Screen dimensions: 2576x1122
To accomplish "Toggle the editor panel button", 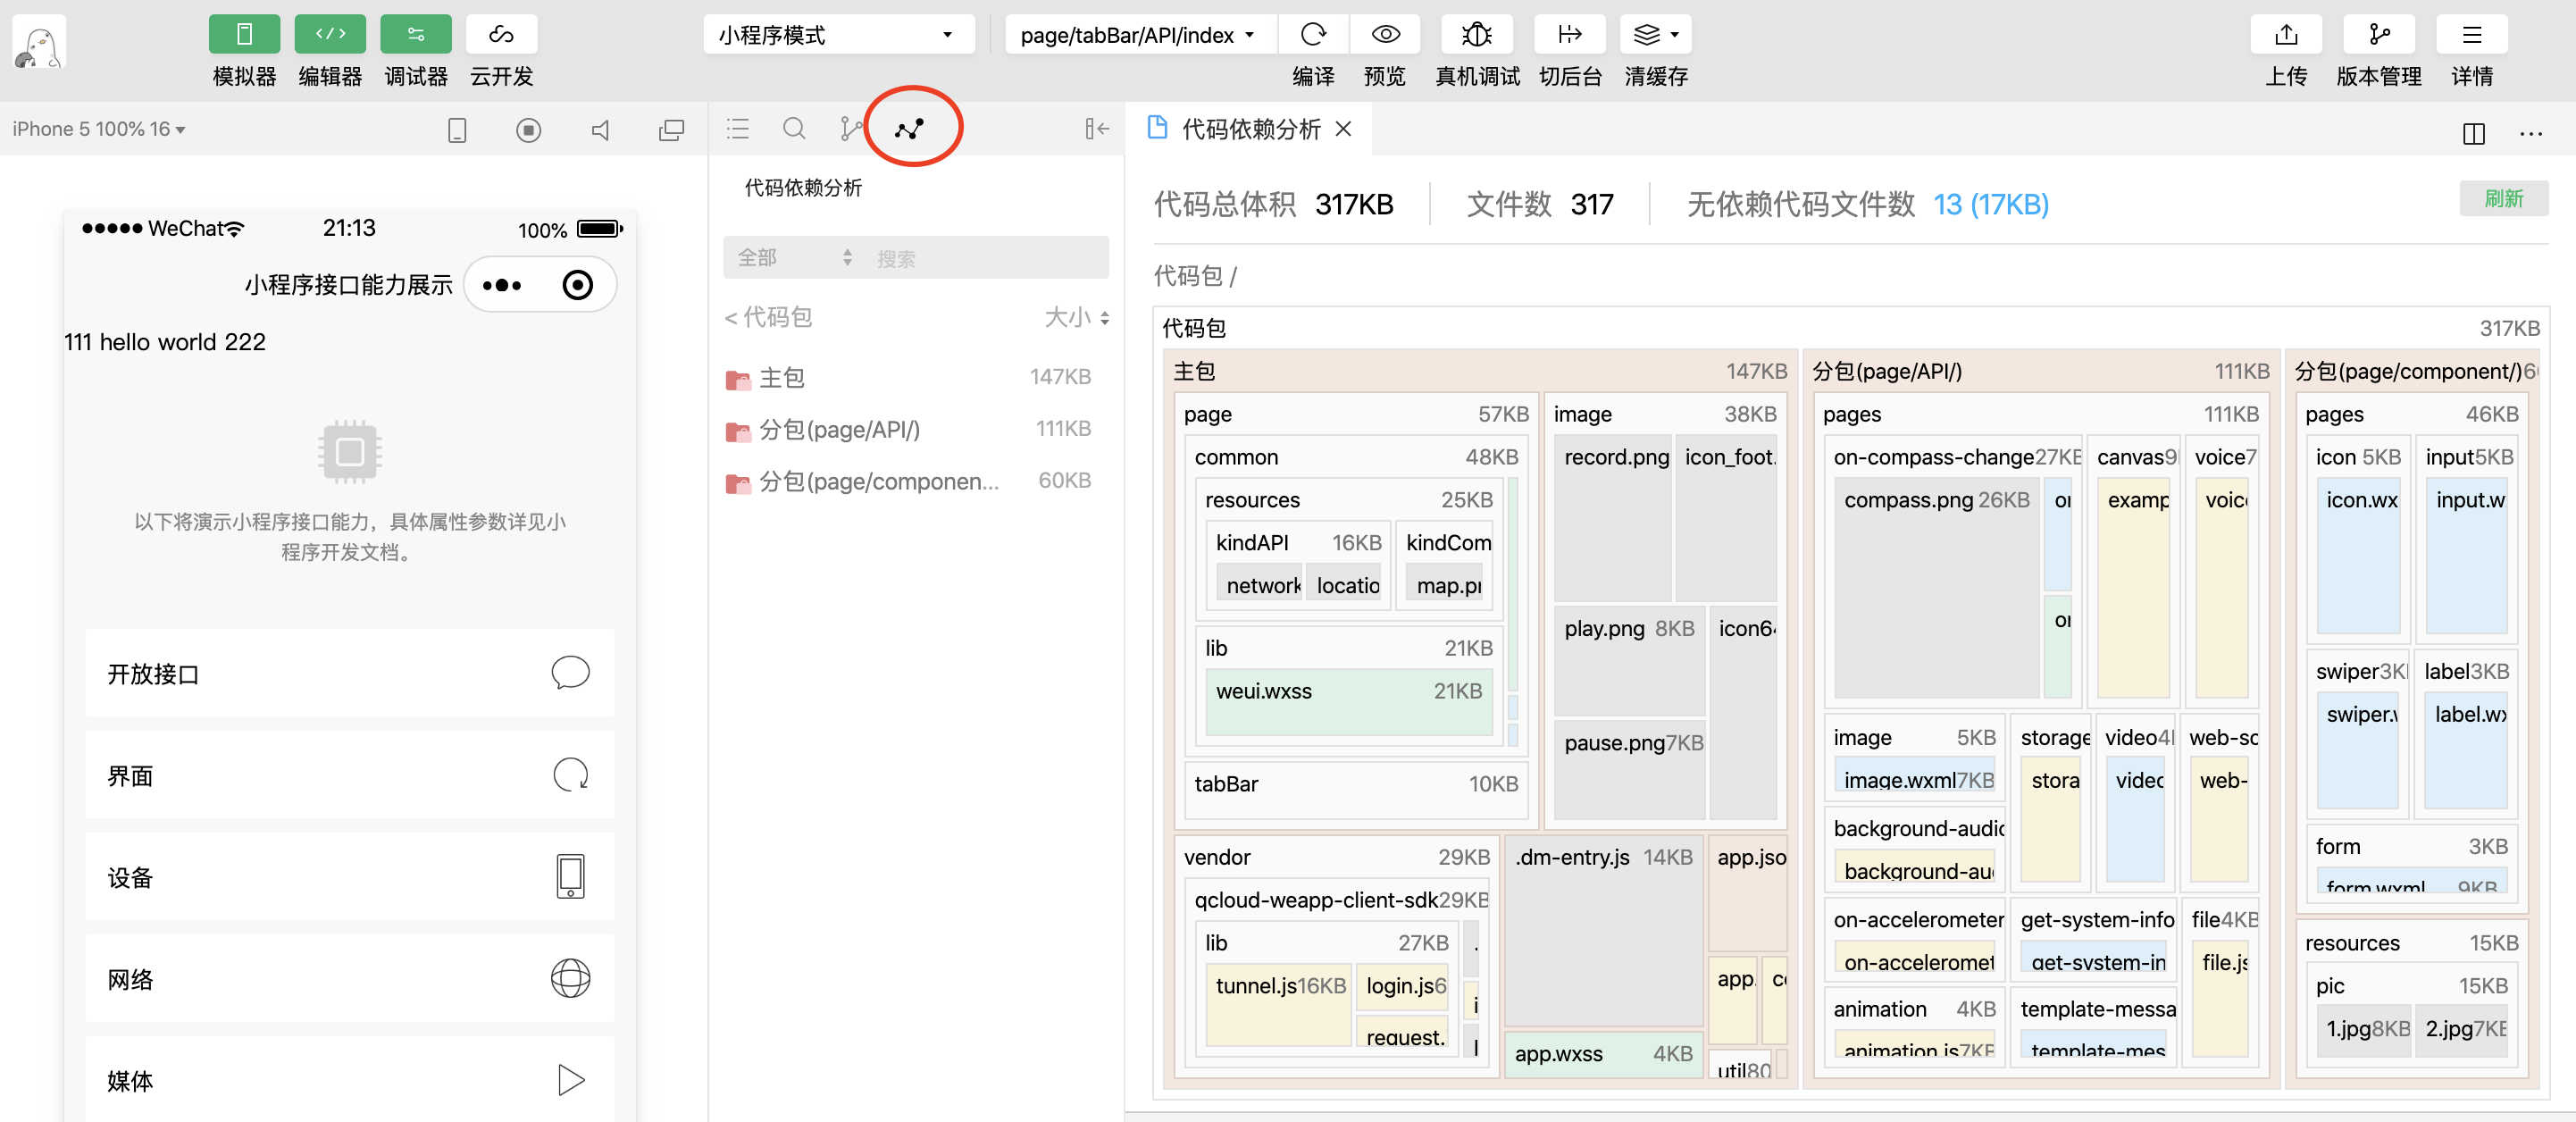I will [x=330, y=35].
